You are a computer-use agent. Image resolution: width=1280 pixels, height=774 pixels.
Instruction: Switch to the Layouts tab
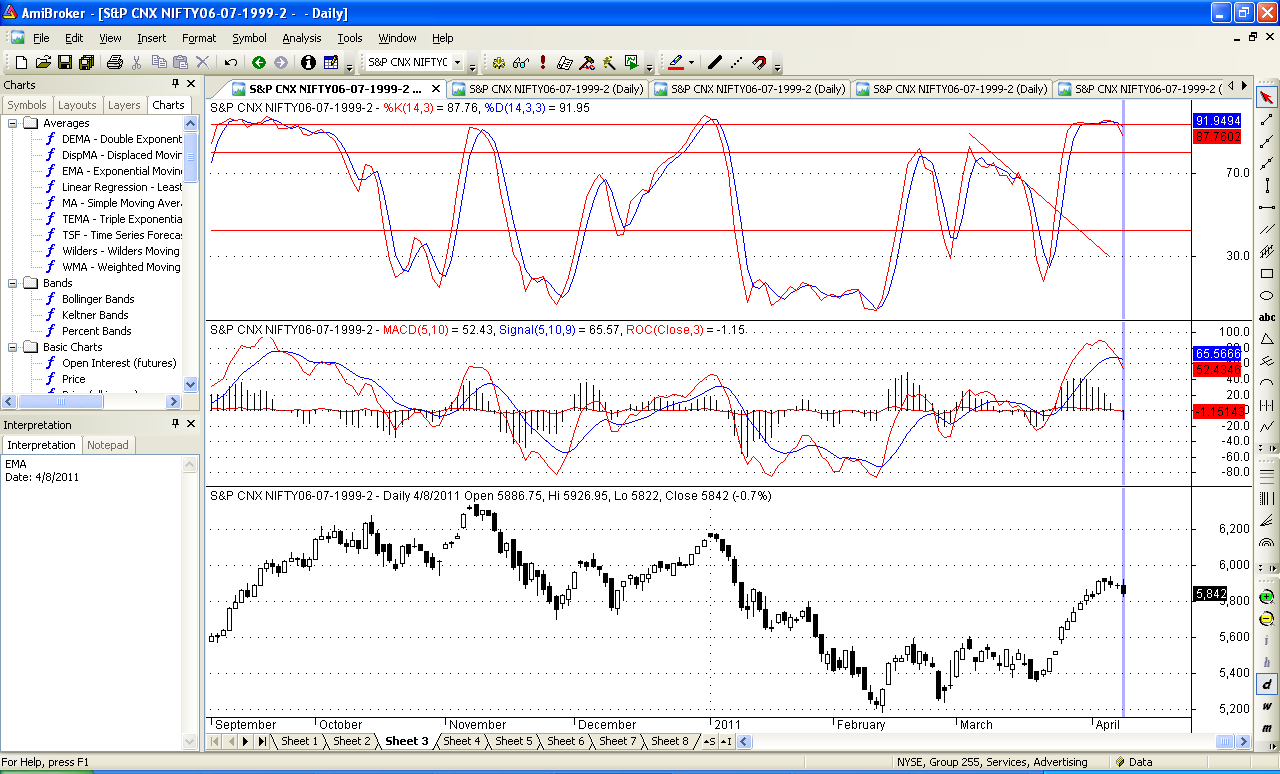coord(77,105)
